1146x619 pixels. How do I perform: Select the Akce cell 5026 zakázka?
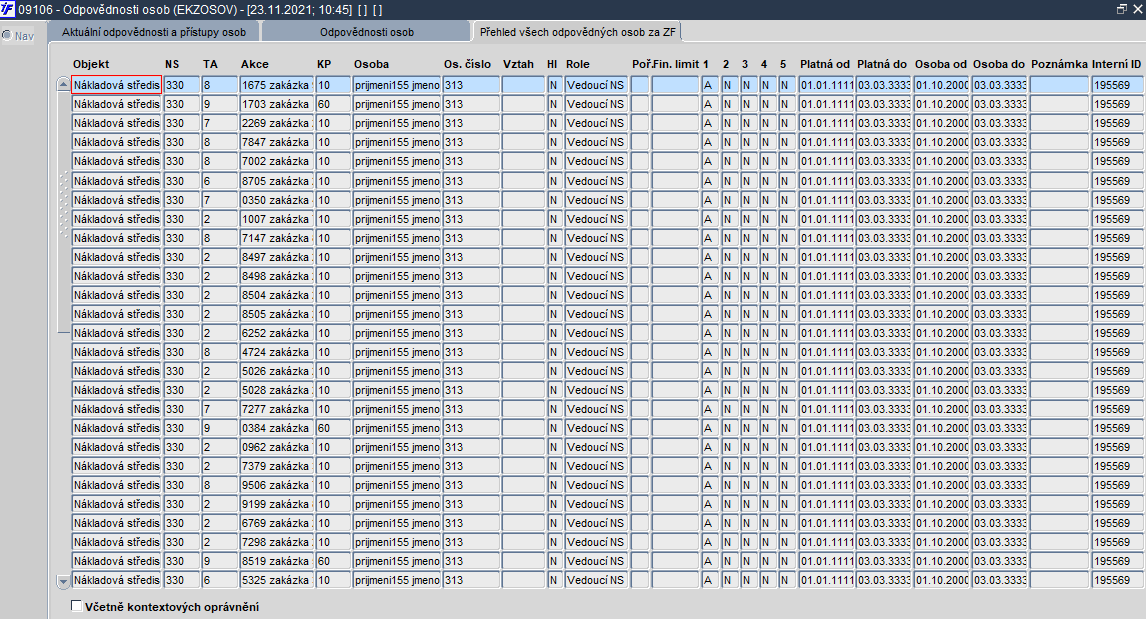click(x=276, y=371)
